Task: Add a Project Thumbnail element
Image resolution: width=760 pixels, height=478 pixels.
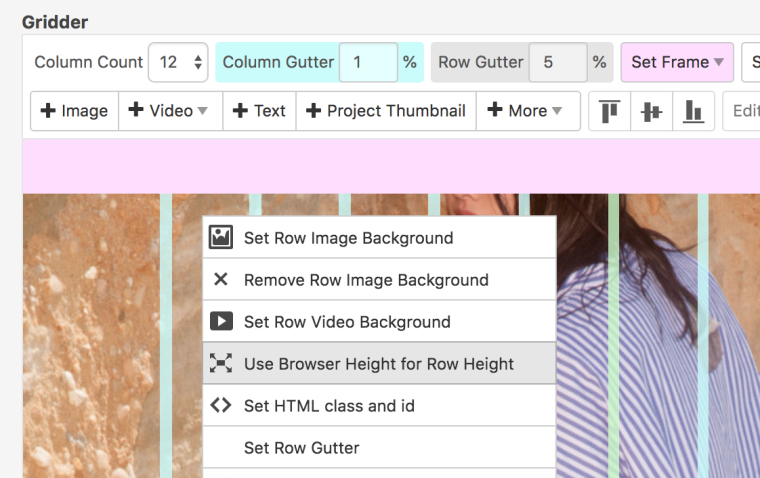Action: (386, 111)
